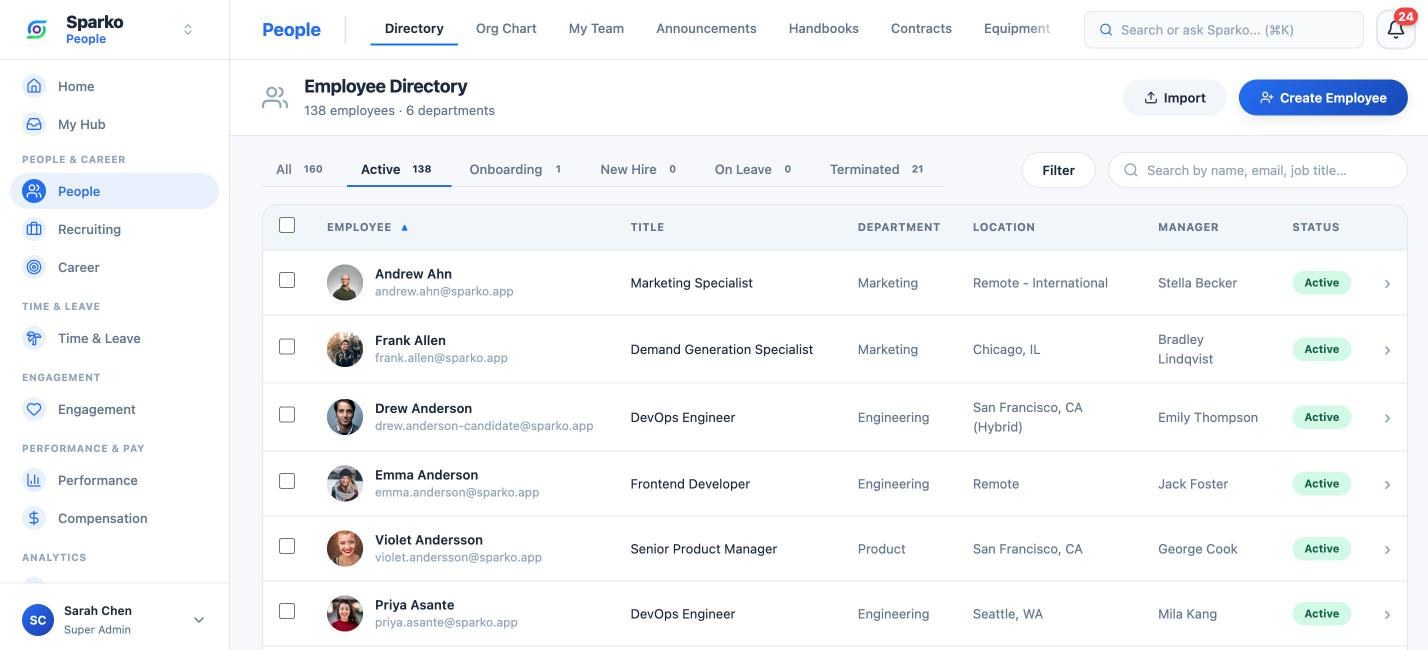
Task: Show New Hire employees tab
Action: click(x=638, y=169)
